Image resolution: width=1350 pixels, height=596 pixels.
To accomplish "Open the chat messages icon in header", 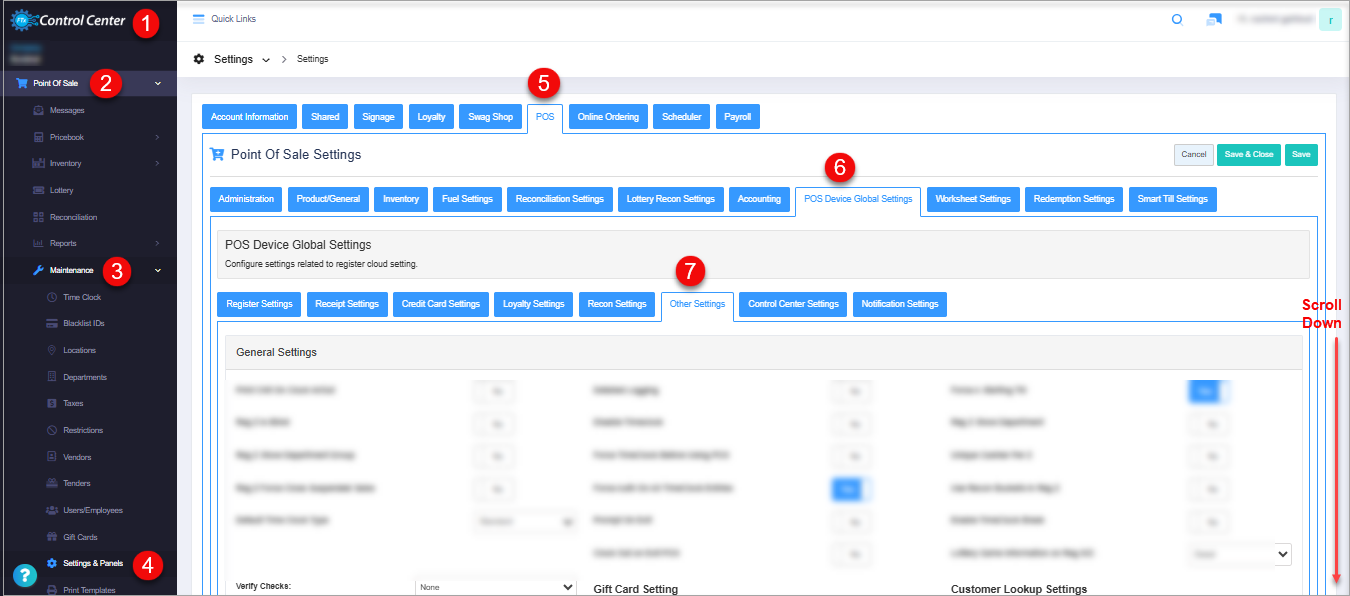I will click(x=1214, y=19).
